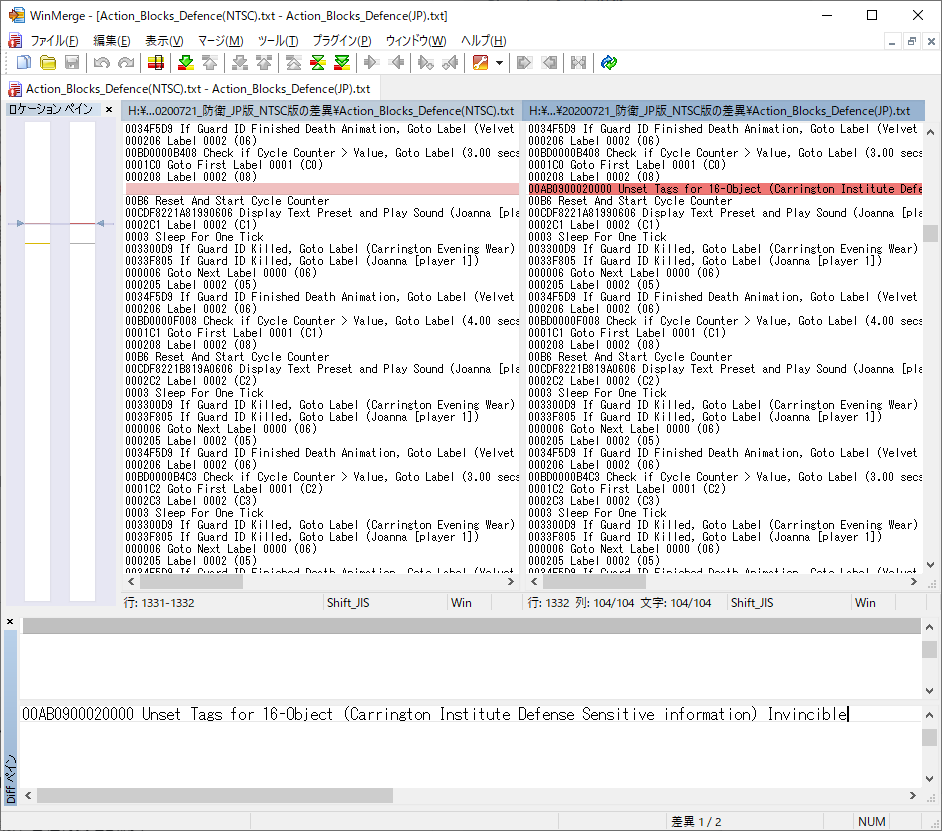This screenshot has width=942, height=831.
Task: Click the left pane file path header
Action: point(320,111)
